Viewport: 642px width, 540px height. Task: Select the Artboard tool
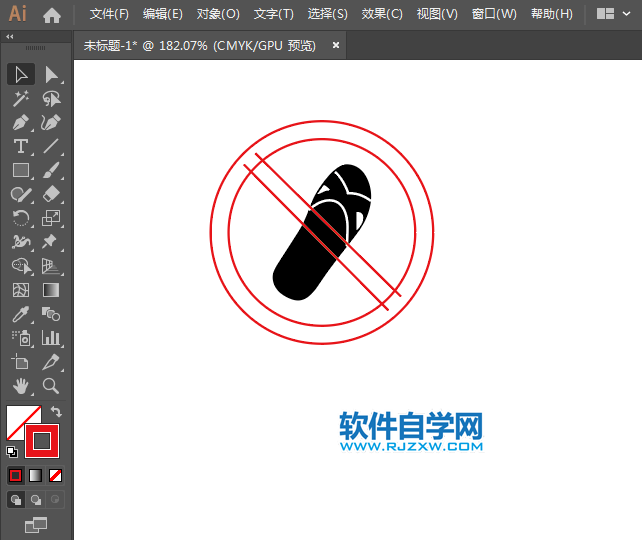(x=21, y=362)
